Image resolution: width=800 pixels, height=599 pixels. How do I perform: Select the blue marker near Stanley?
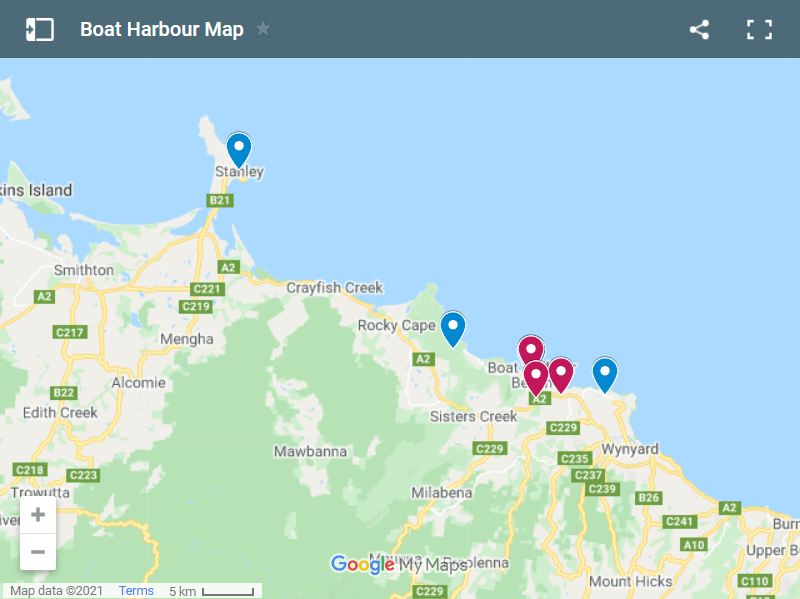(238, 148)
